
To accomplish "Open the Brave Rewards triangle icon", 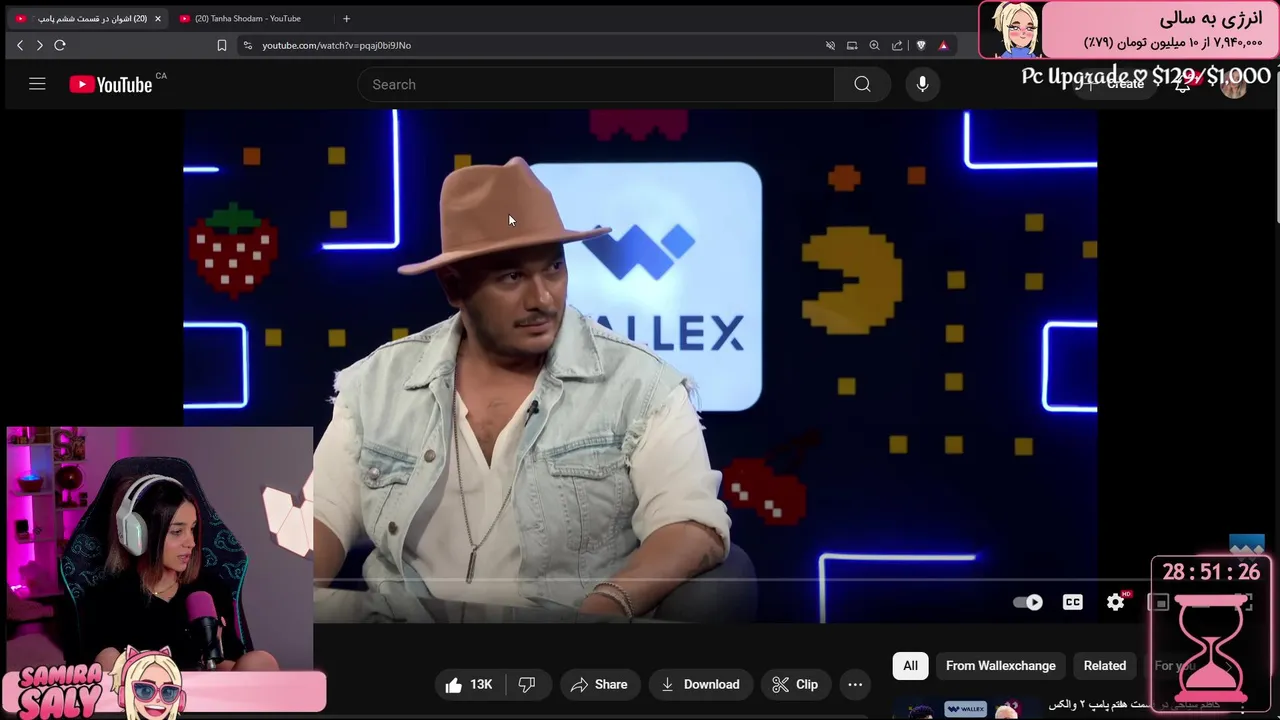I will 943,45.
